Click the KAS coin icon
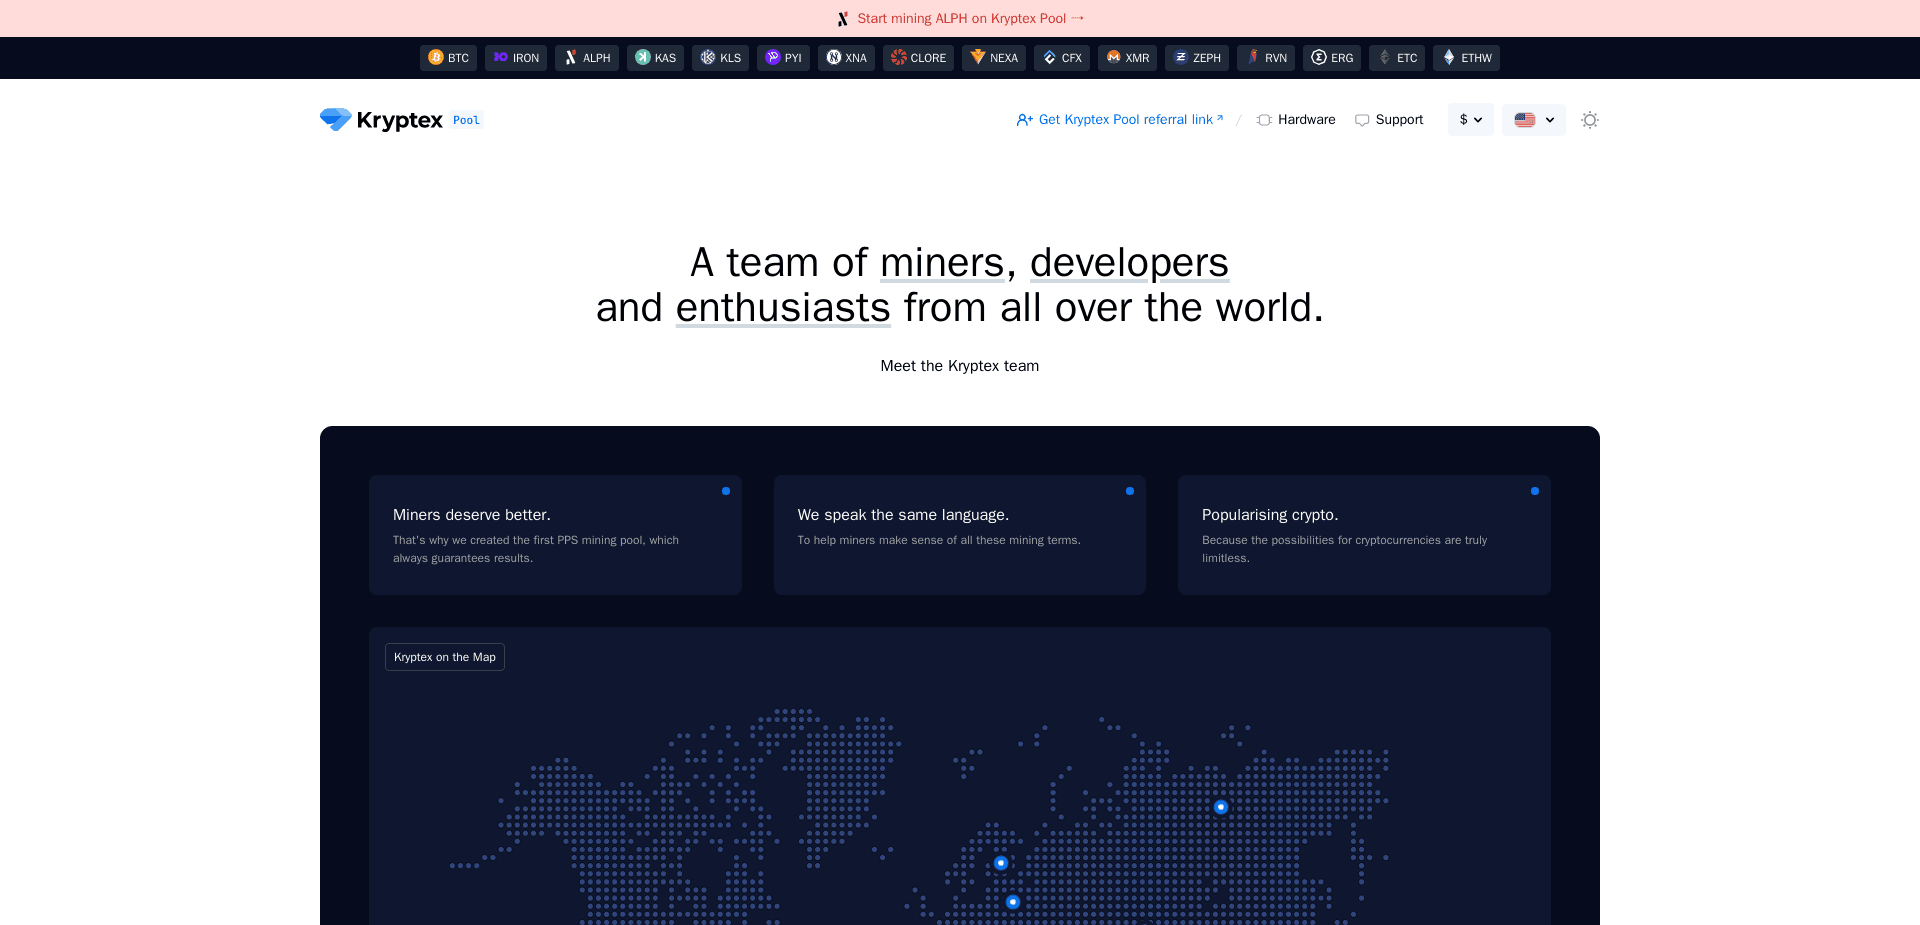1920x925 pixels. (643, 58)
